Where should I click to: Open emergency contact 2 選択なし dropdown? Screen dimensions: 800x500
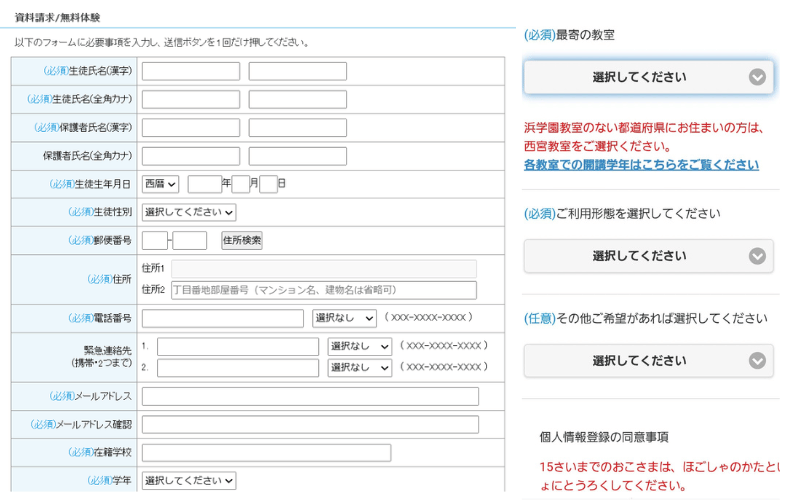pos(360,368)
